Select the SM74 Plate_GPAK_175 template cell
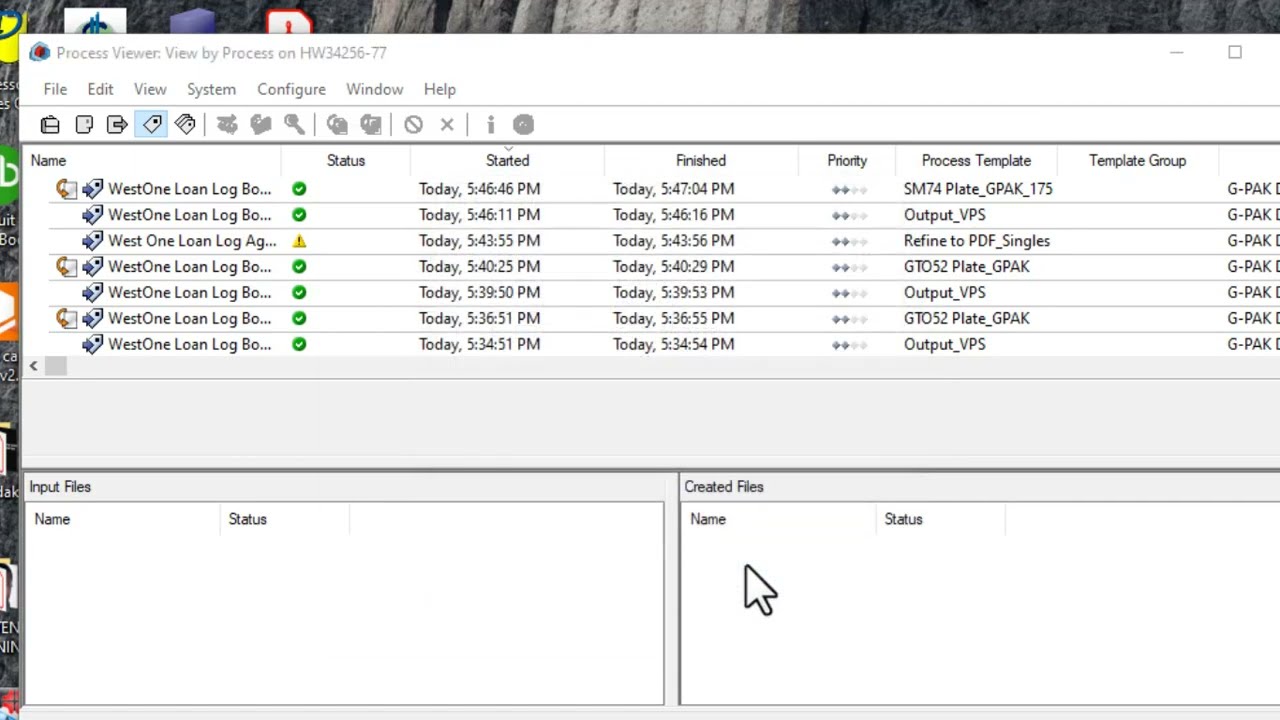 click(x=978, y=188)
